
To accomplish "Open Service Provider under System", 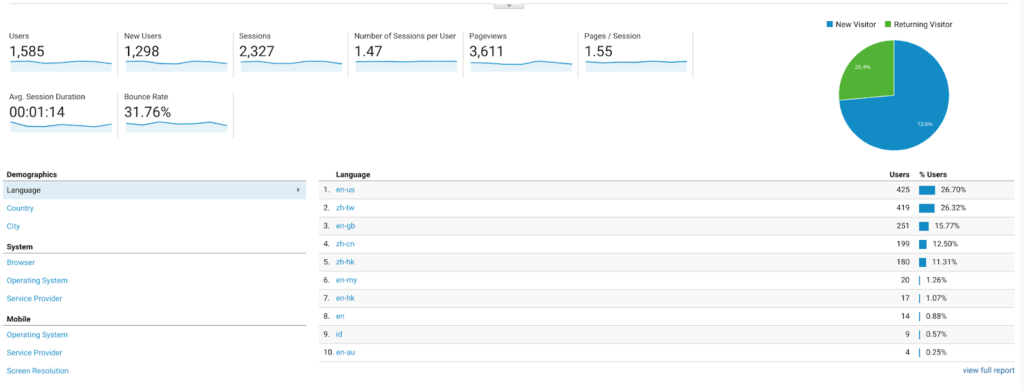I will (35, 298).
